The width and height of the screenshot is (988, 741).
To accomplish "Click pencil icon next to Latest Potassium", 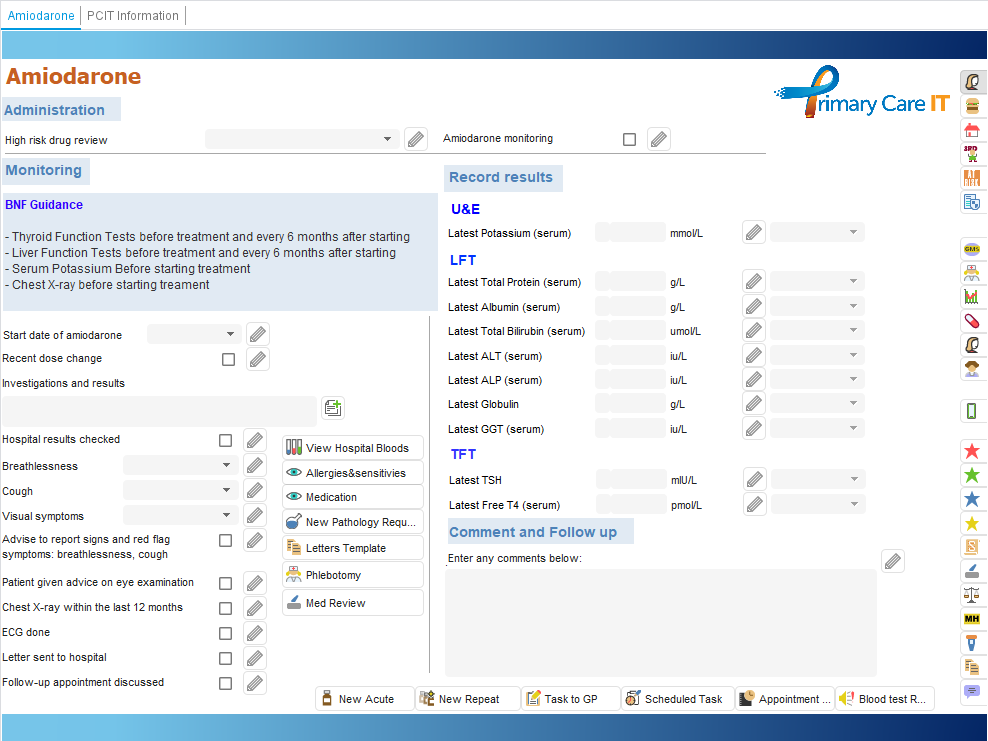I will click(x=754, y=233).
